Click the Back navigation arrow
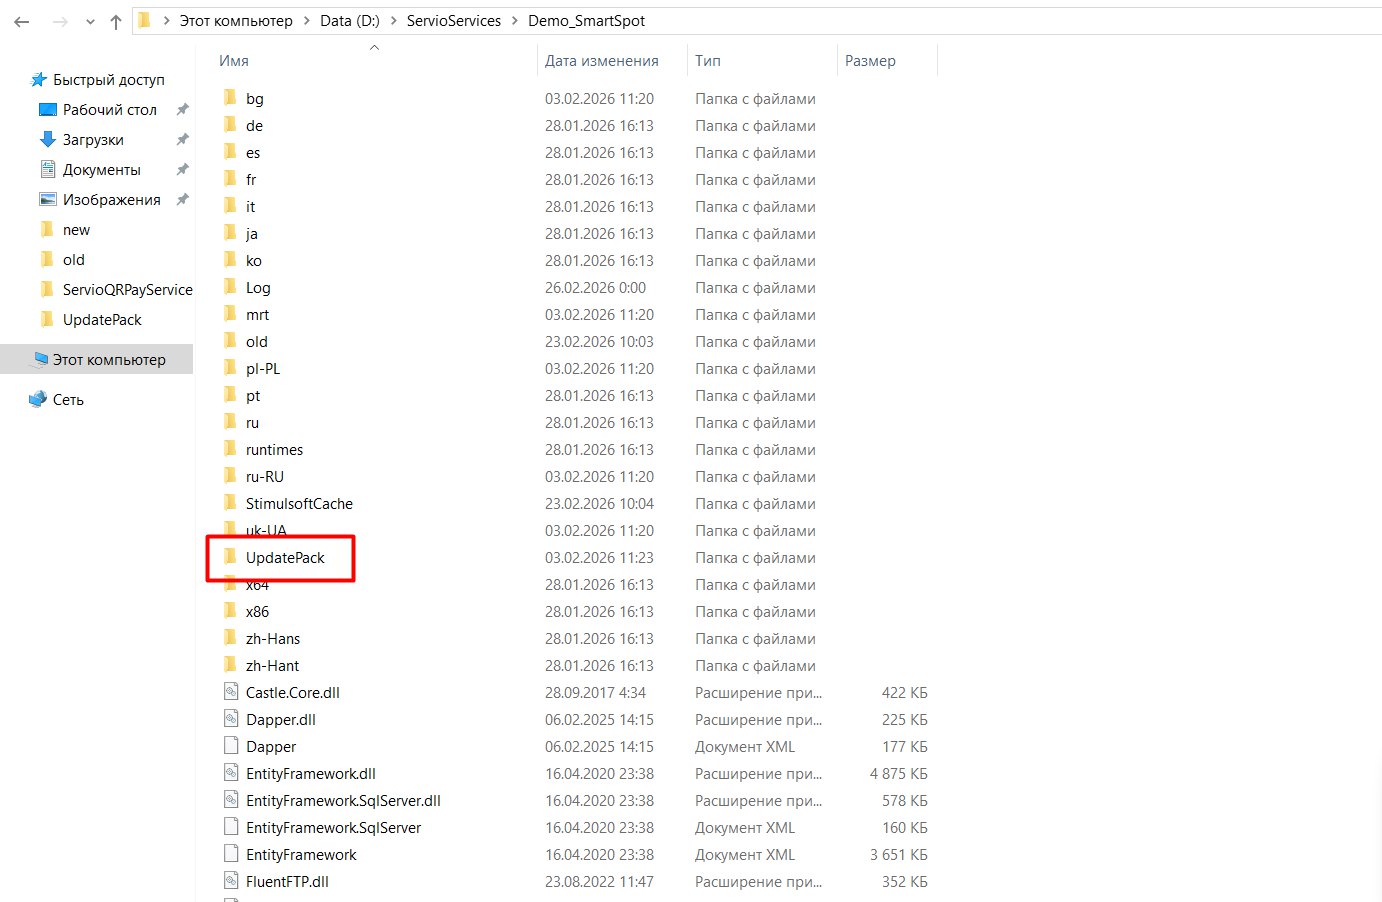 [22, 21]
